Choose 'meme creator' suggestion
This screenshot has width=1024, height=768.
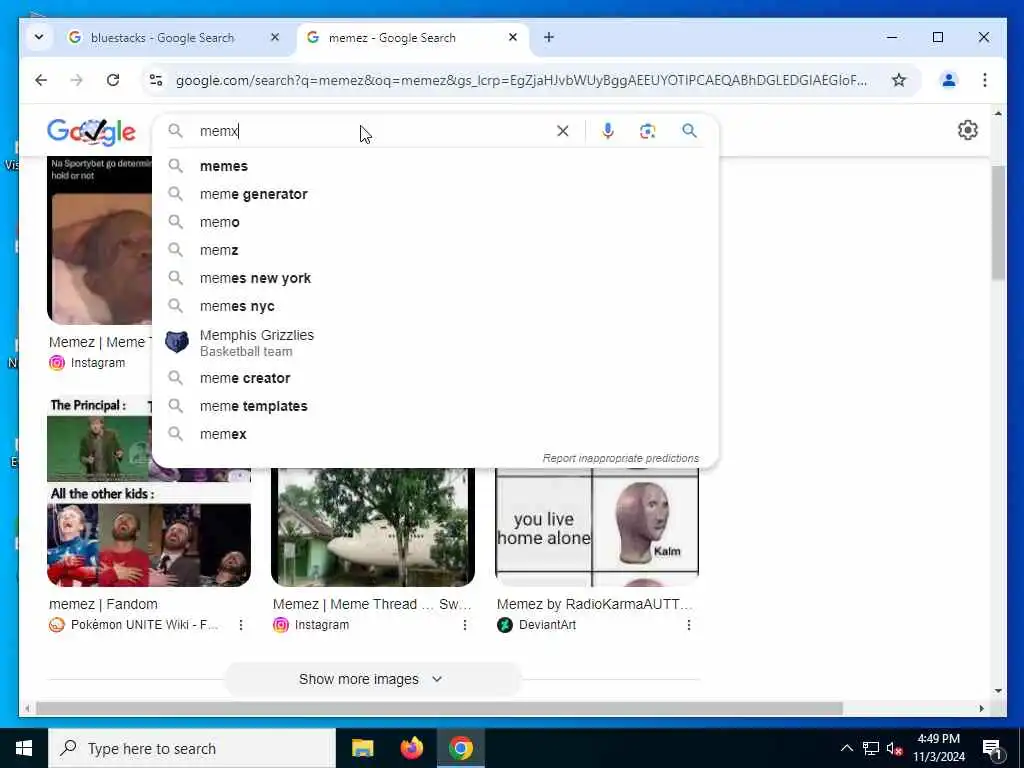(x=435, y=378)
